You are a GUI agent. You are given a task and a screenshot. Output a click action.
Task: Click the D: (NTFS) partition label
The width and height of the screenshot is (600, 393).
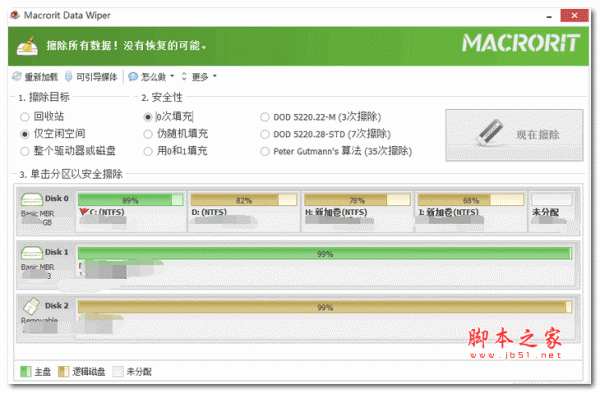coord(209,212)
